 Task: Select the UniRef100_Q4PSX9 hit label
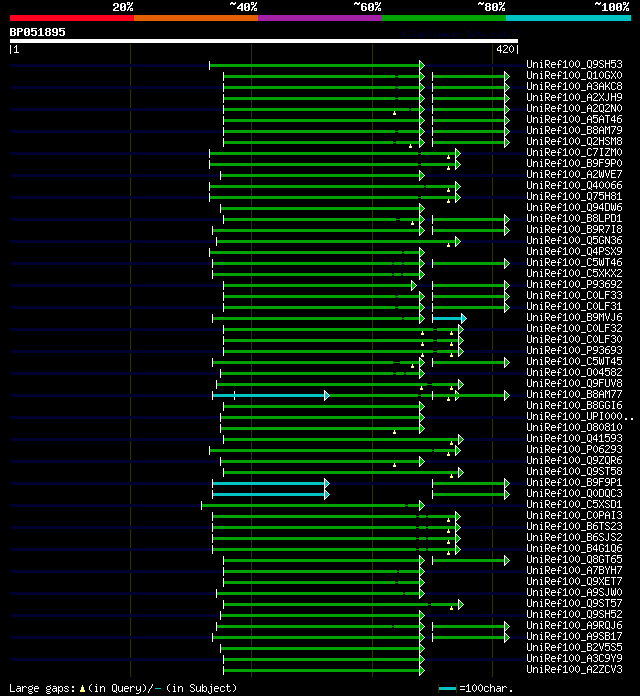[x=574, y=252]
